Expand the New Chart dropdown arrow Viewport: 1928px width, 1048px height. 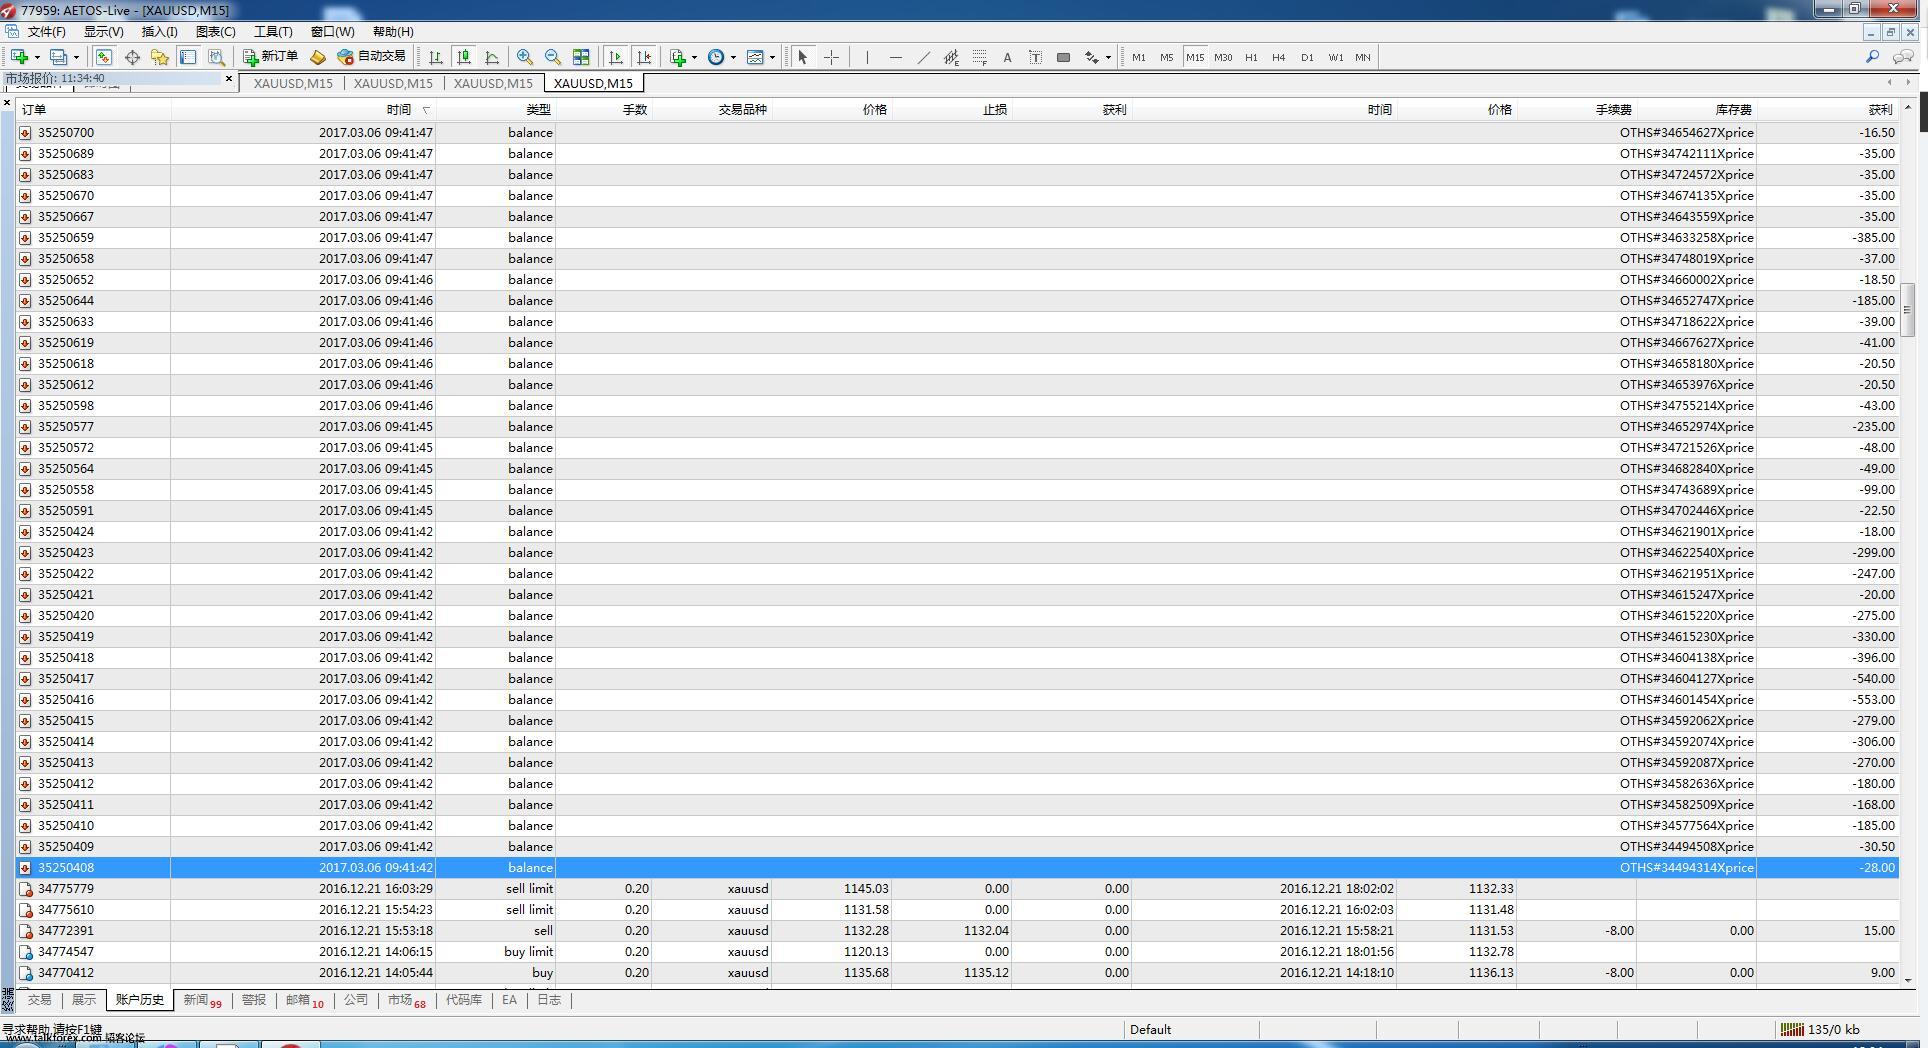point(37,57)
